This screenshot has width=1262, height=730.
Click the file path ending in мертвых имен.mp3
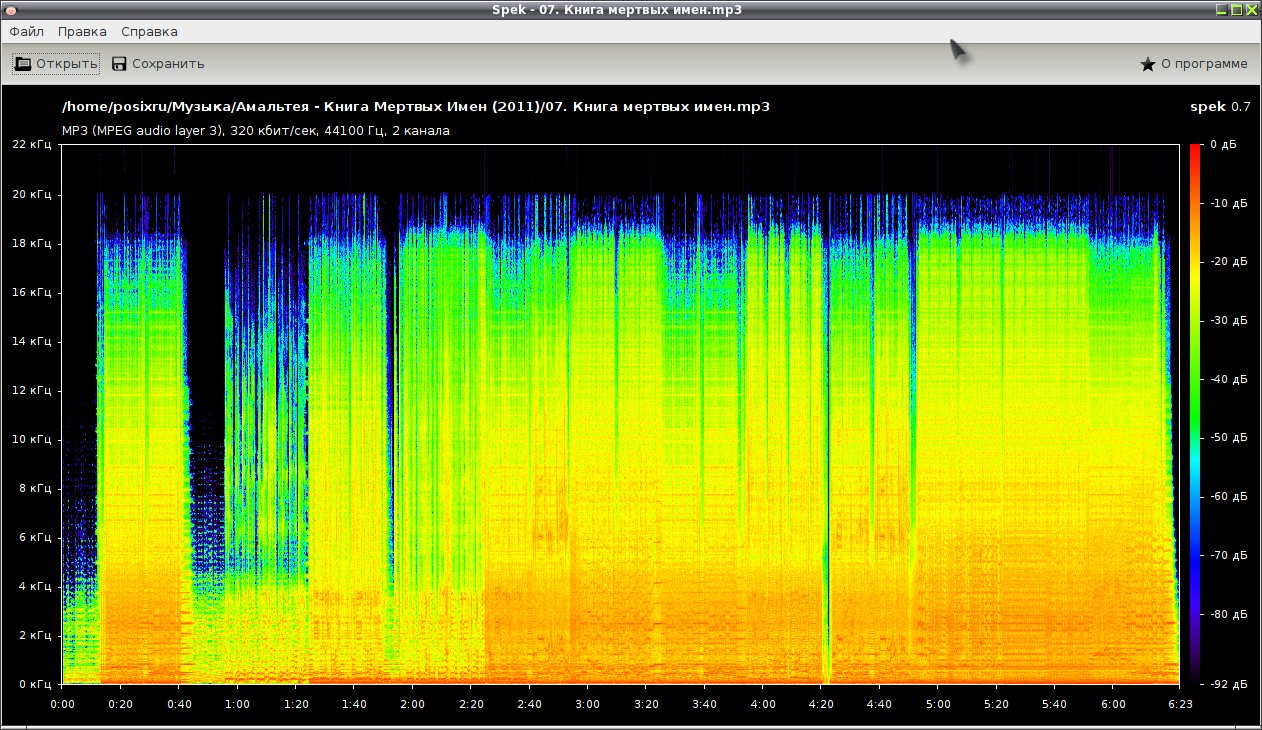coord(416,107)
